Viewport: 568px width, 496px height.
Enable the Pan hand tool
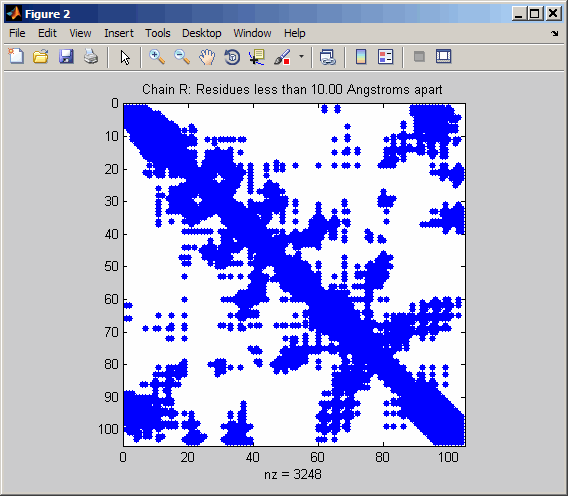click(207, 57)
